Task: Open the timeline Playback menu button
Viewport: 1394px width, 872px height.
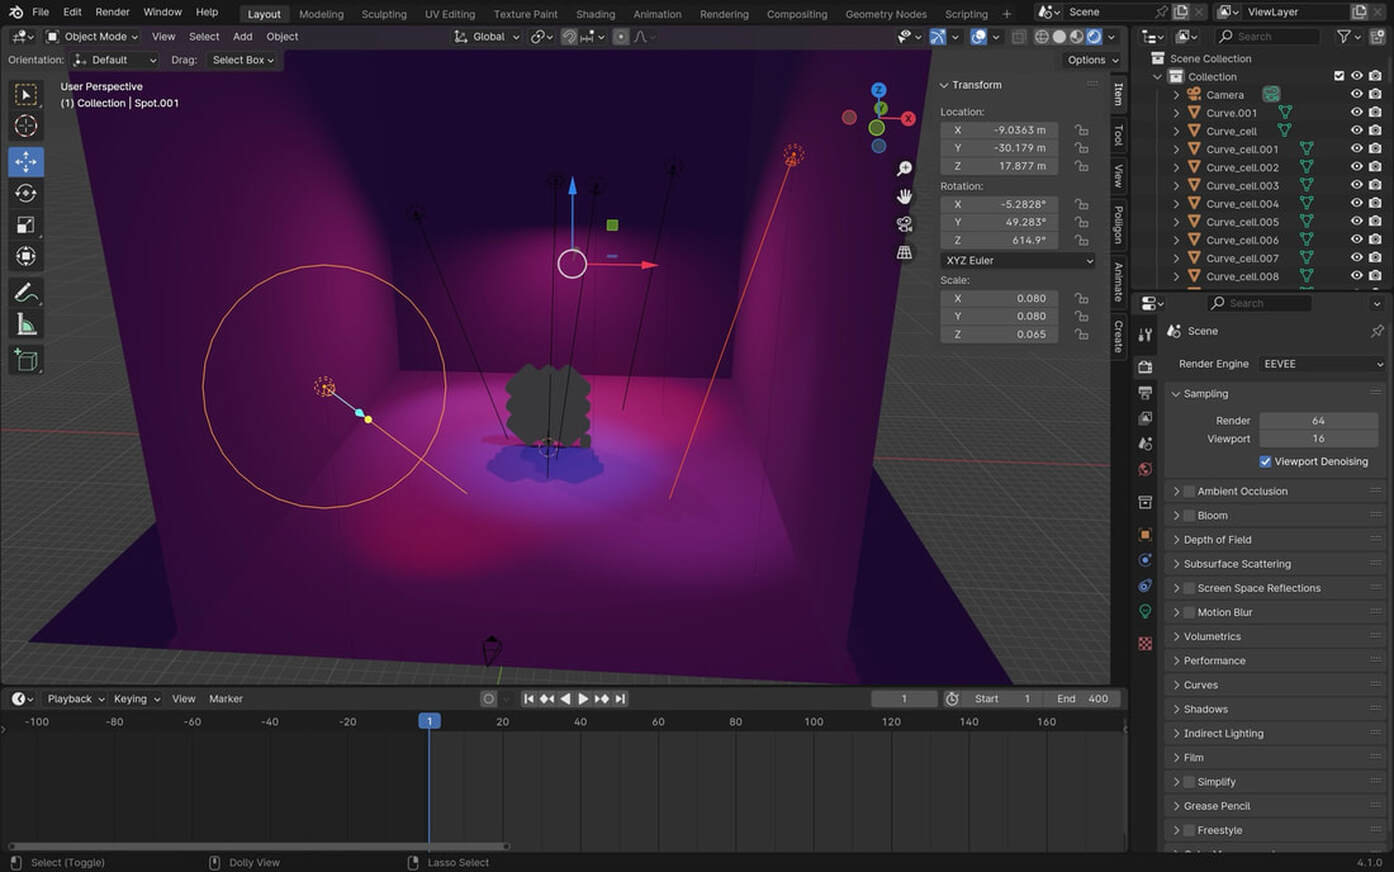Action: (76, 699)
